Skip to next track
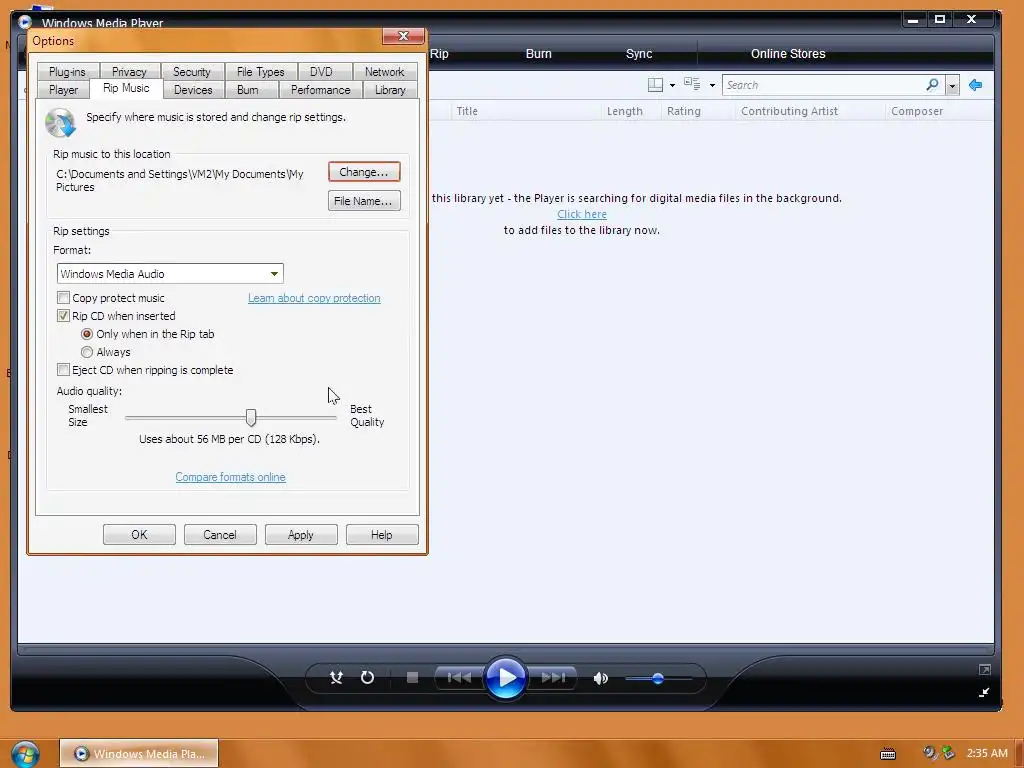The width and height of the screenshot is (1024, 768). pos(552,678)
